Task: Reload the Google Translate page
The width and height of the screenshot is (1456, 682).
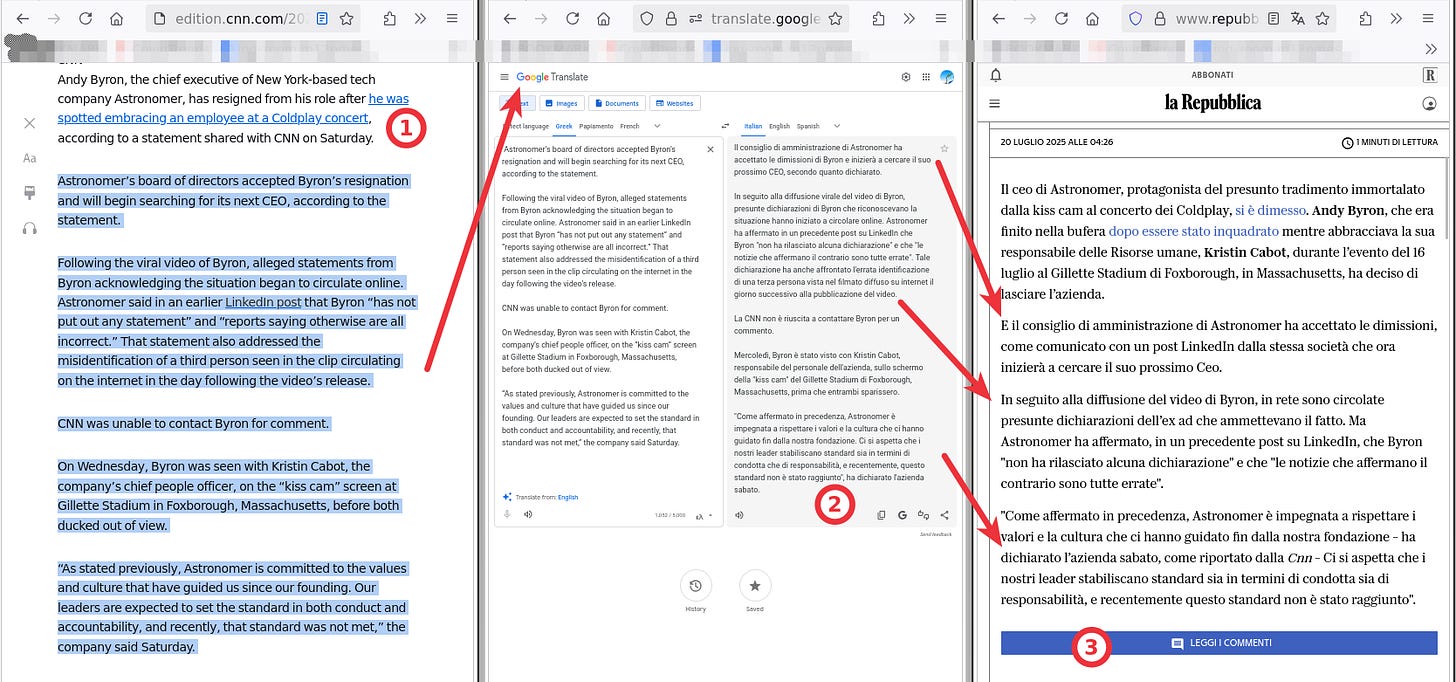Action: [x=572, y=18]
